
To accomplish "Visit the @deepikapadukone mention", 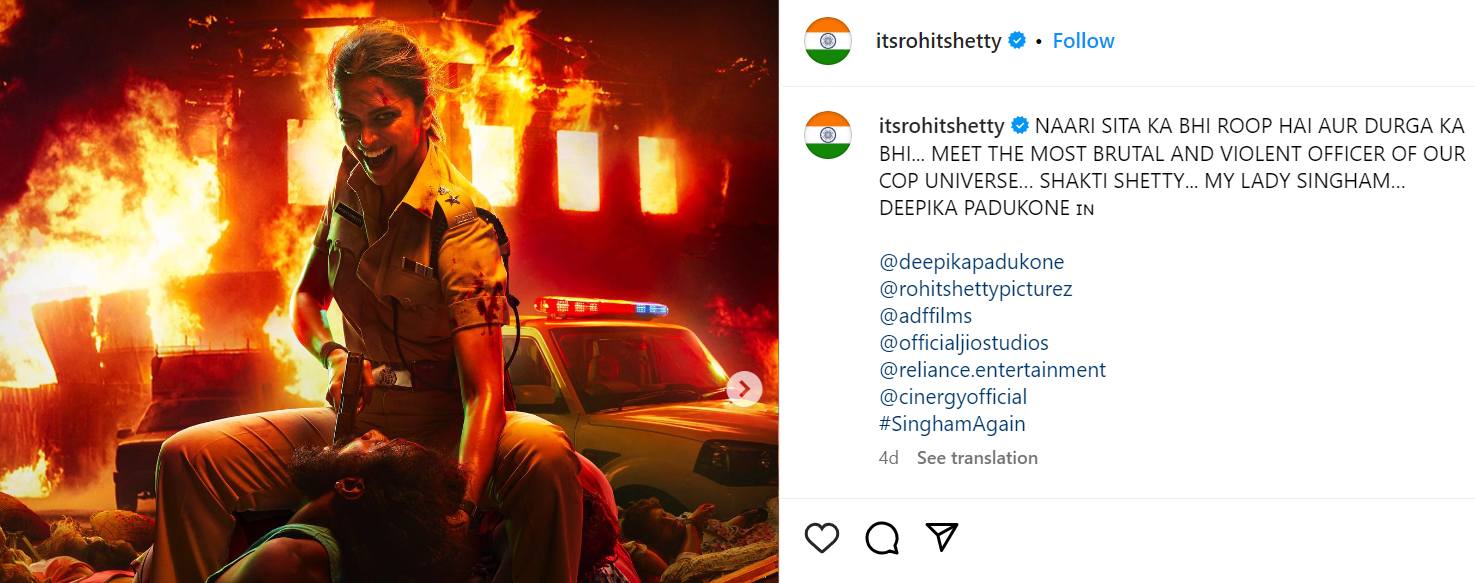I will click(x=972, y=262).
